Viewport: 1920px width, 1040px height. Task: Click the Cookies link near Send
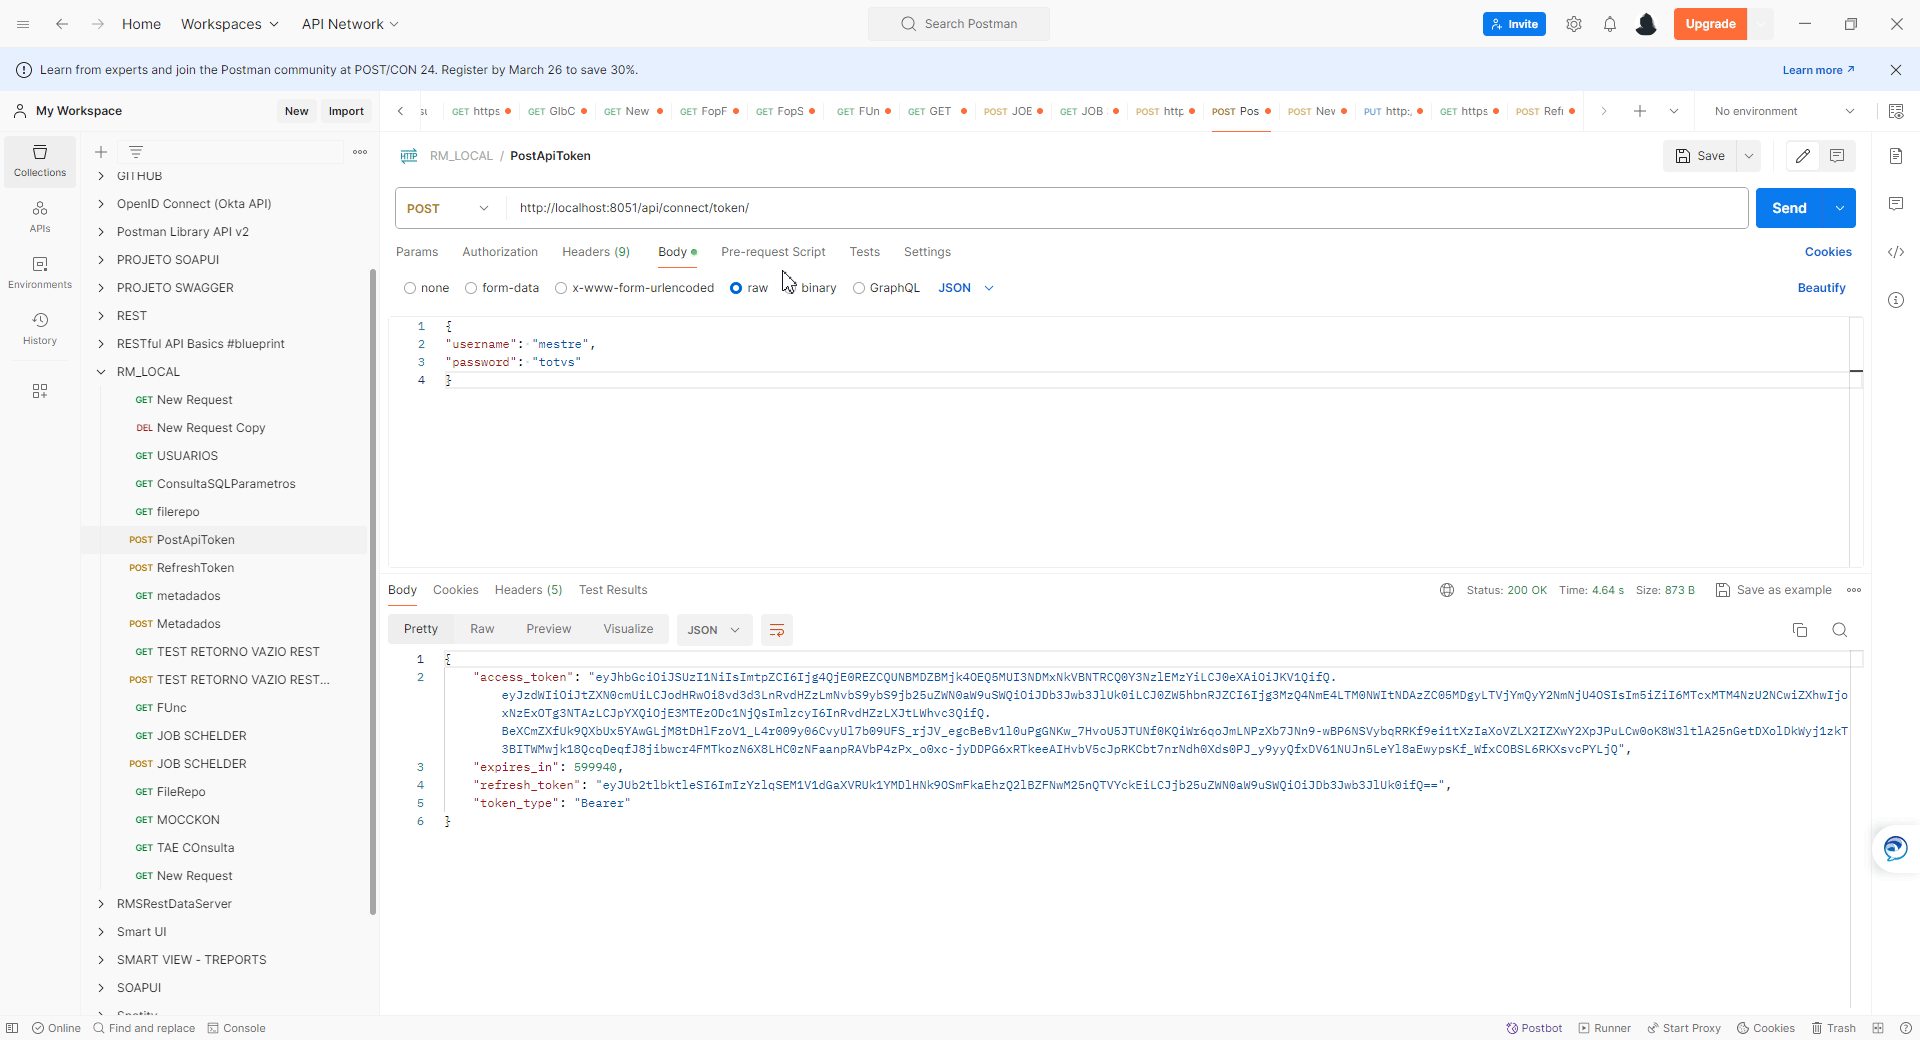1828,252
